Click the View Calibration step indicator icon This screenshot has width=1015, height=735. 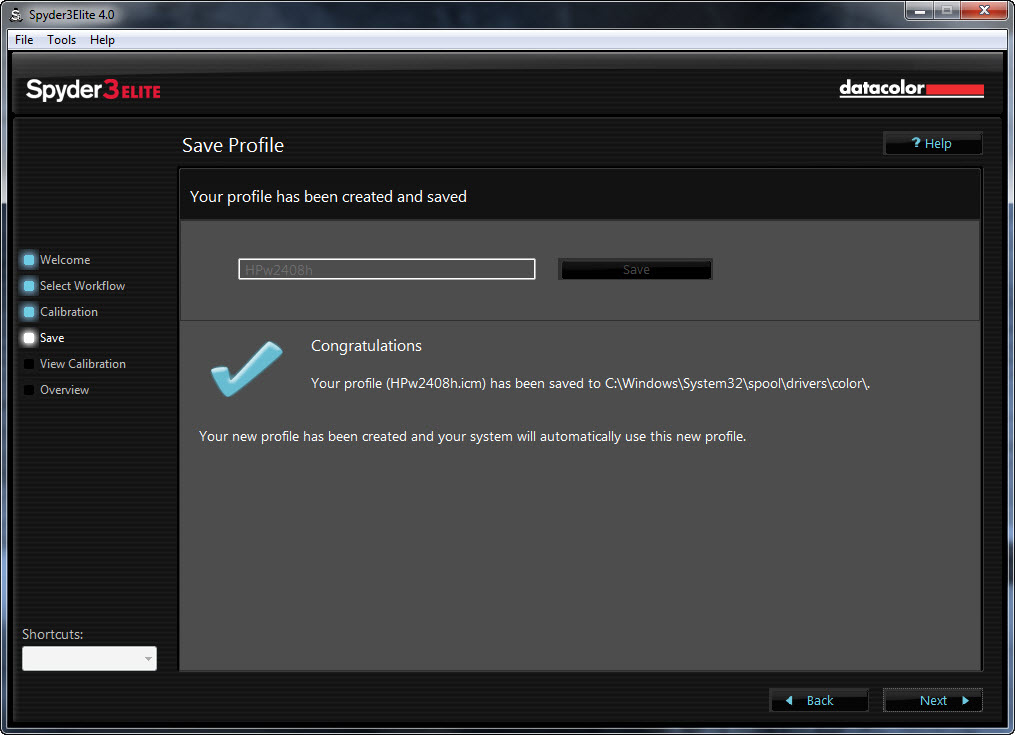[x=29, y=364]
